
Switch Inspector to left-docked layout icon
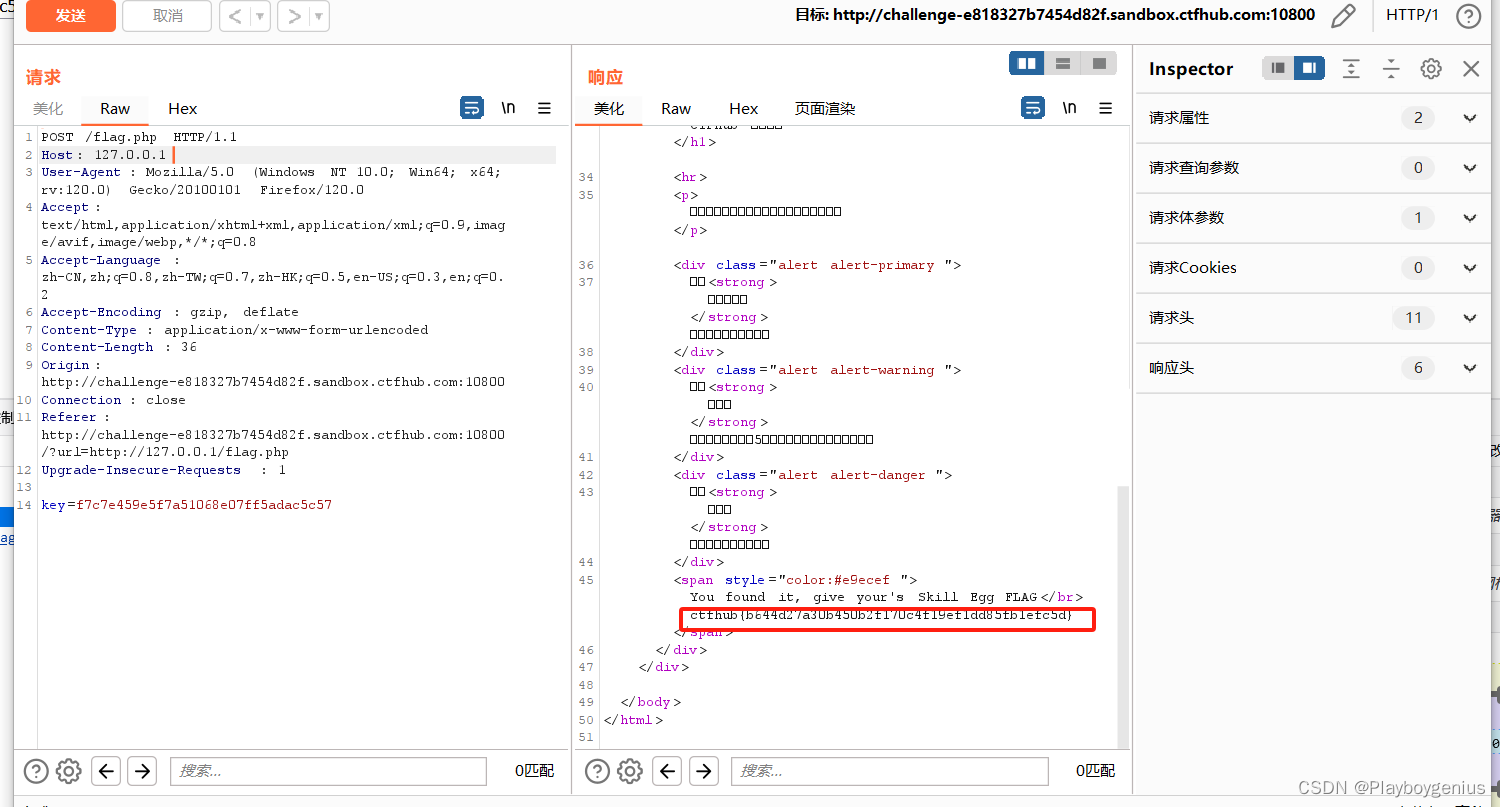[1278, 68]
